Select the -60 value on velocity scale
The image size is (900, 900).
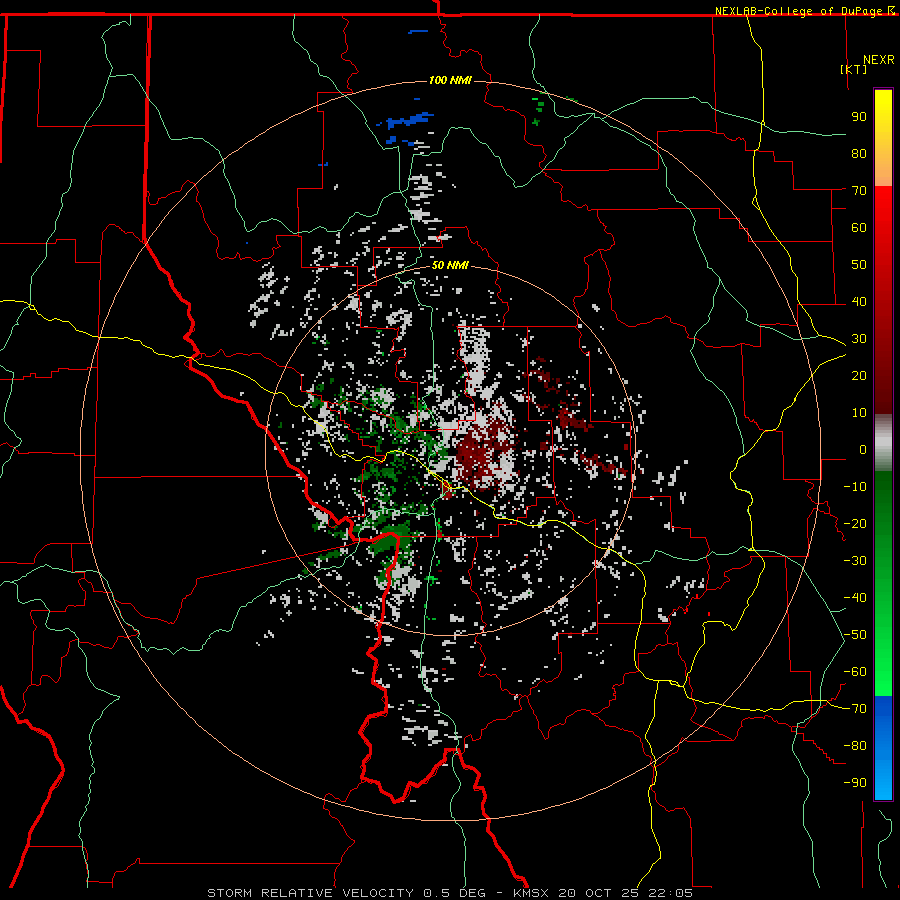(855, 672)
